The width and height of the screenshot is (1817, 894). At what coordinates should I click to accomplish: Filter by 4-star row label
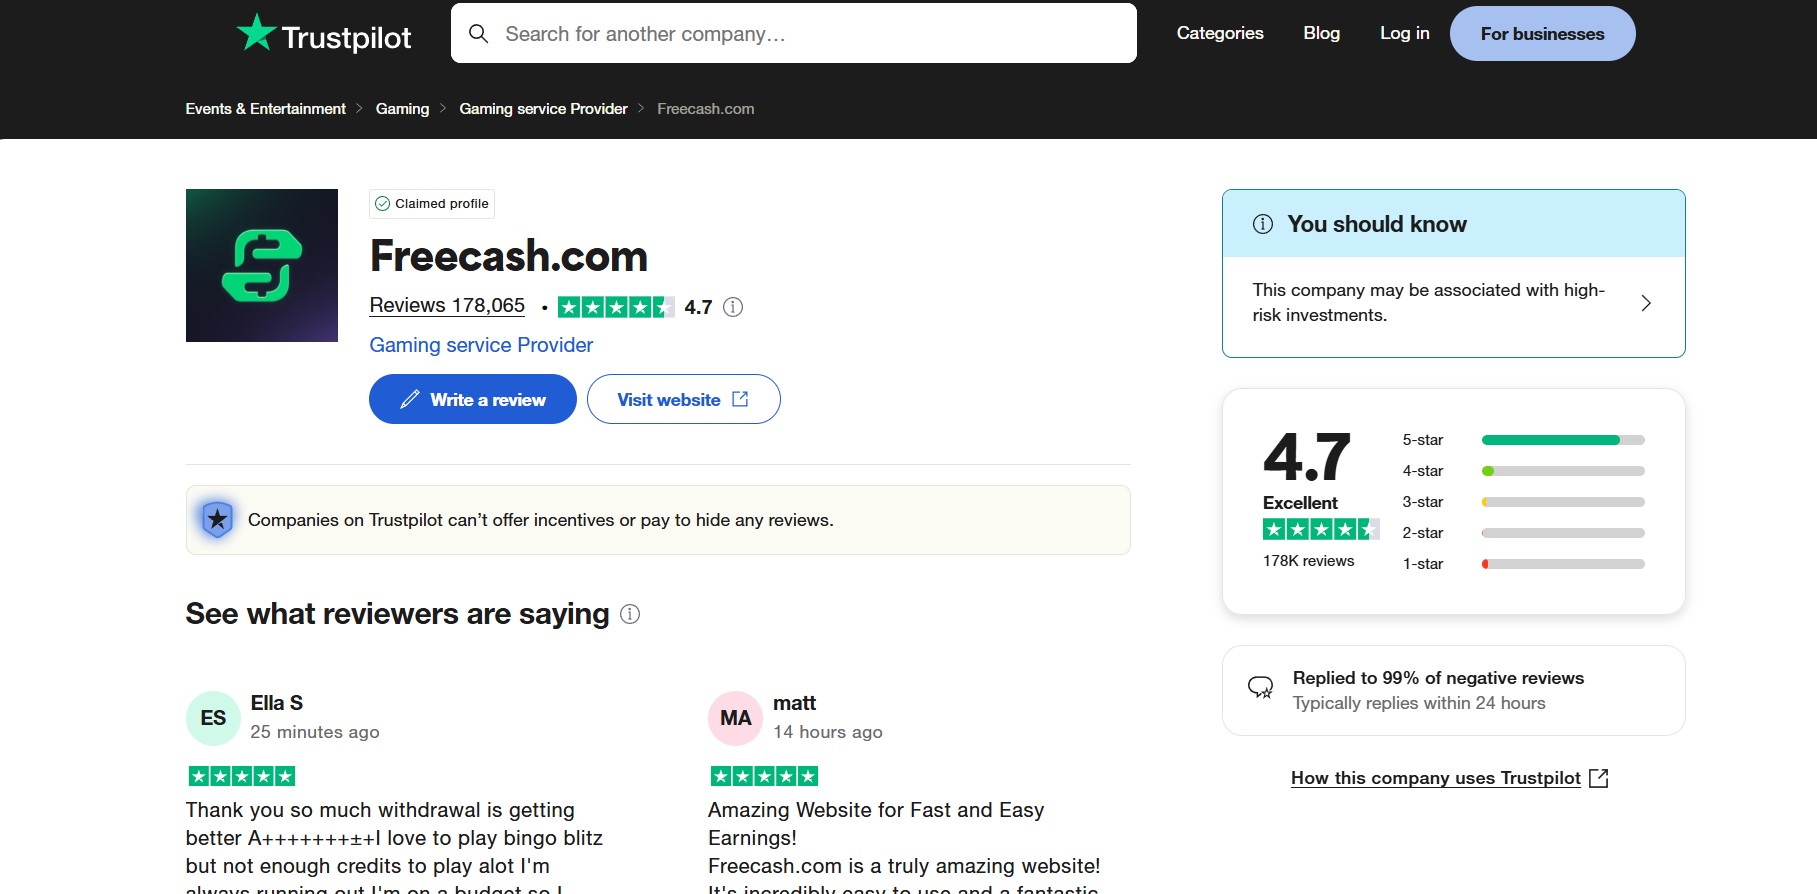click(x=1422, y=471)
